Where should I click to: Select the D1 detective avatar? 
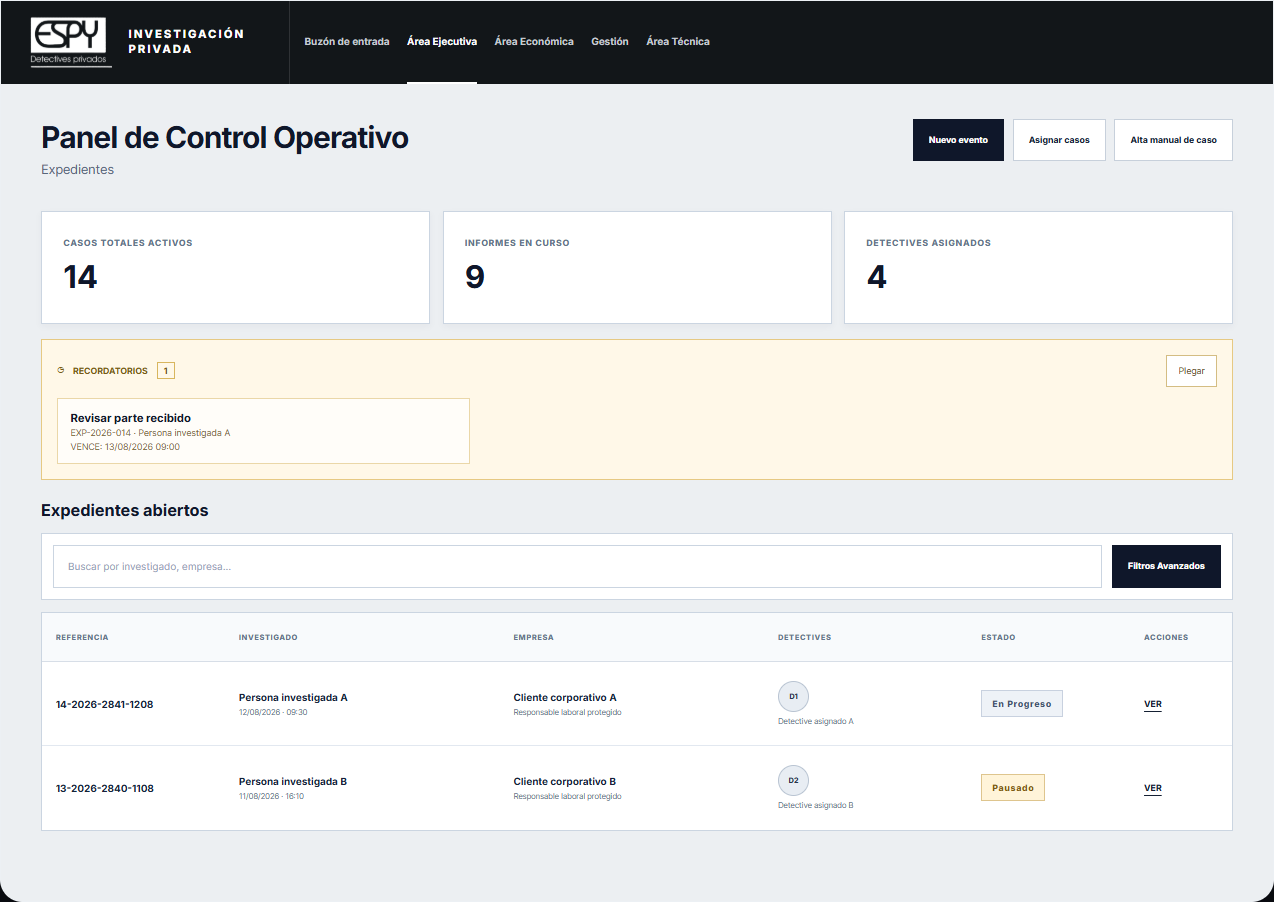point(793,696)
